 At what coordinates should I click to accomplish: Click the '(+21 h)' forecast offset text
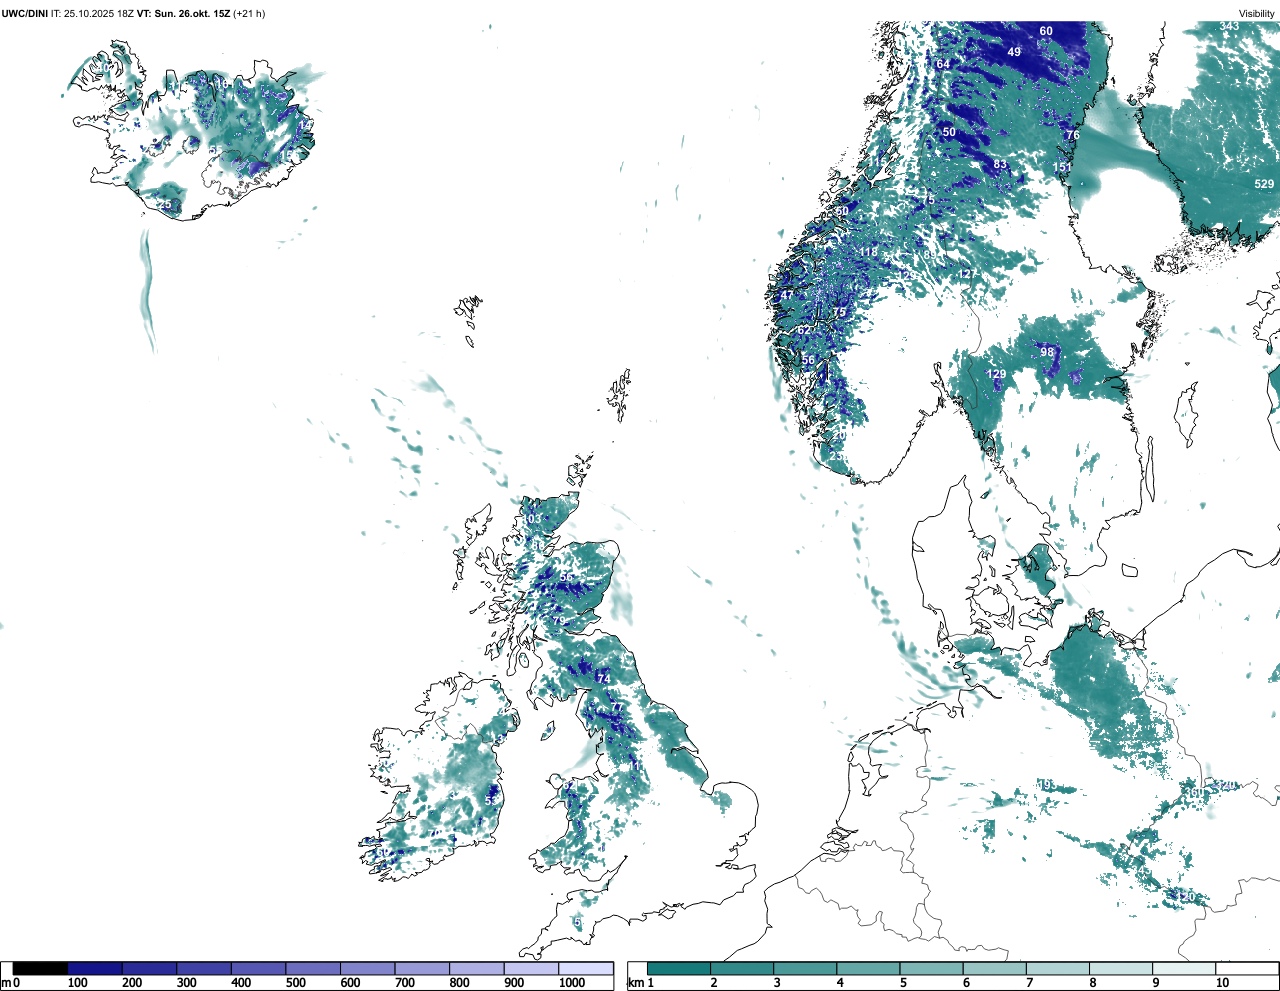pyautogui.click(x=249, y=14)
